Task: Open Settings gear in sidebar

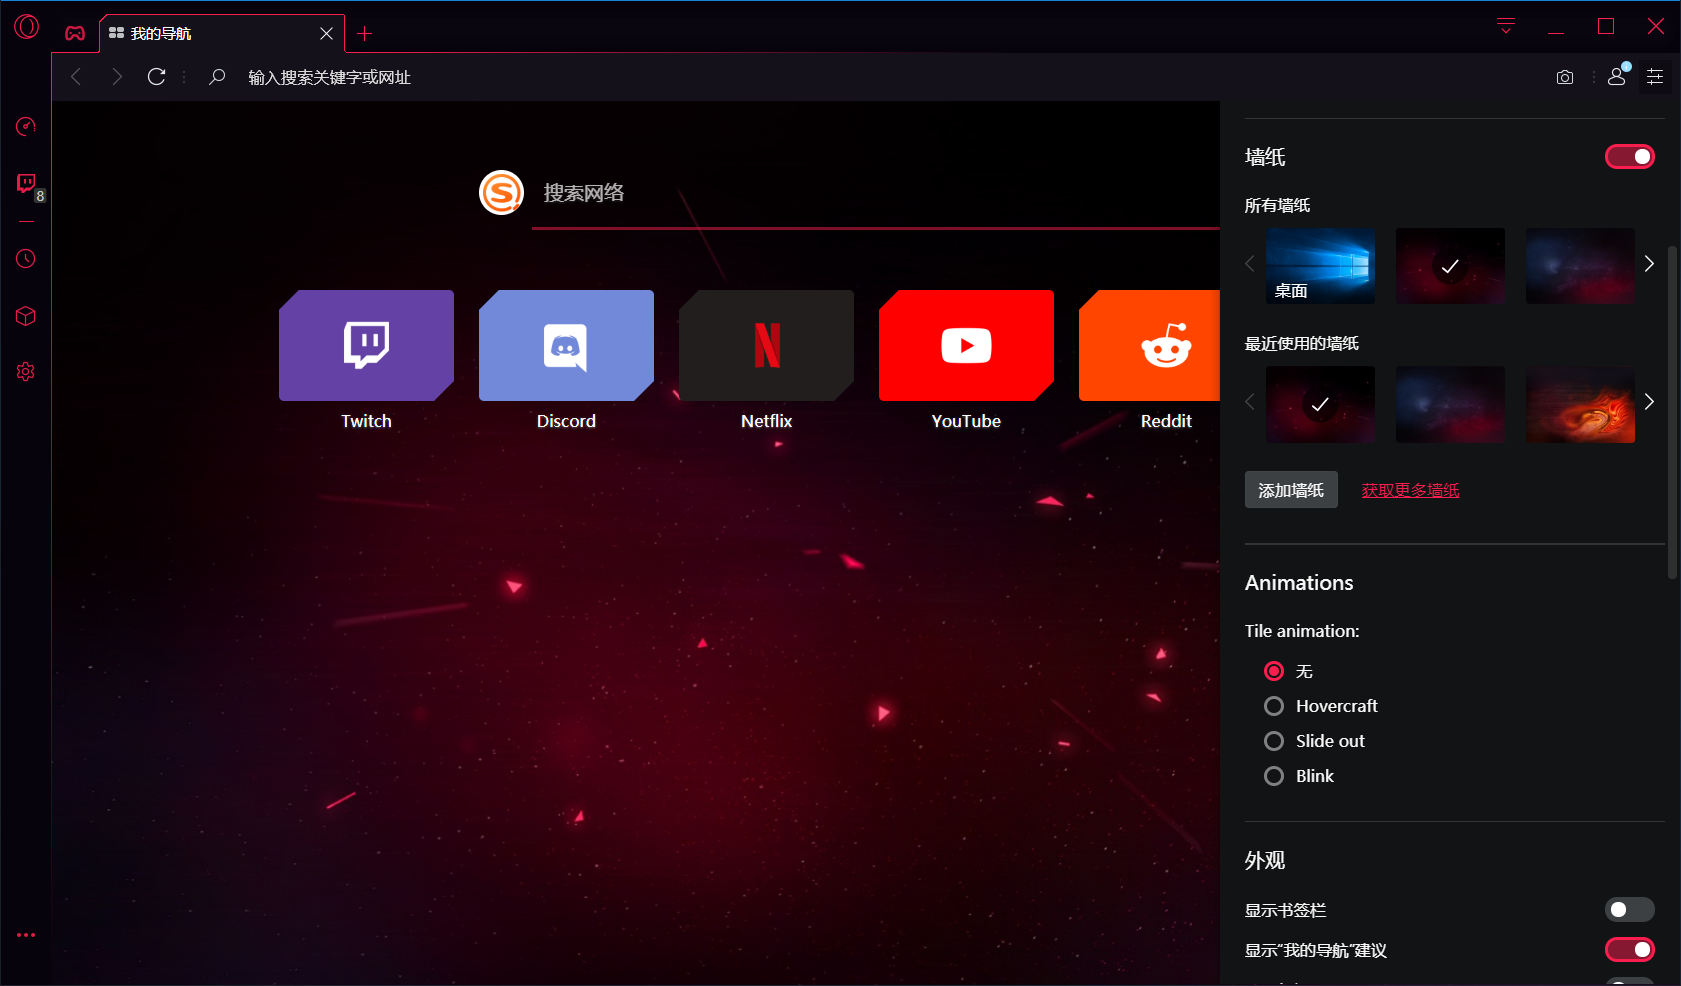Action: click(26, 372)
